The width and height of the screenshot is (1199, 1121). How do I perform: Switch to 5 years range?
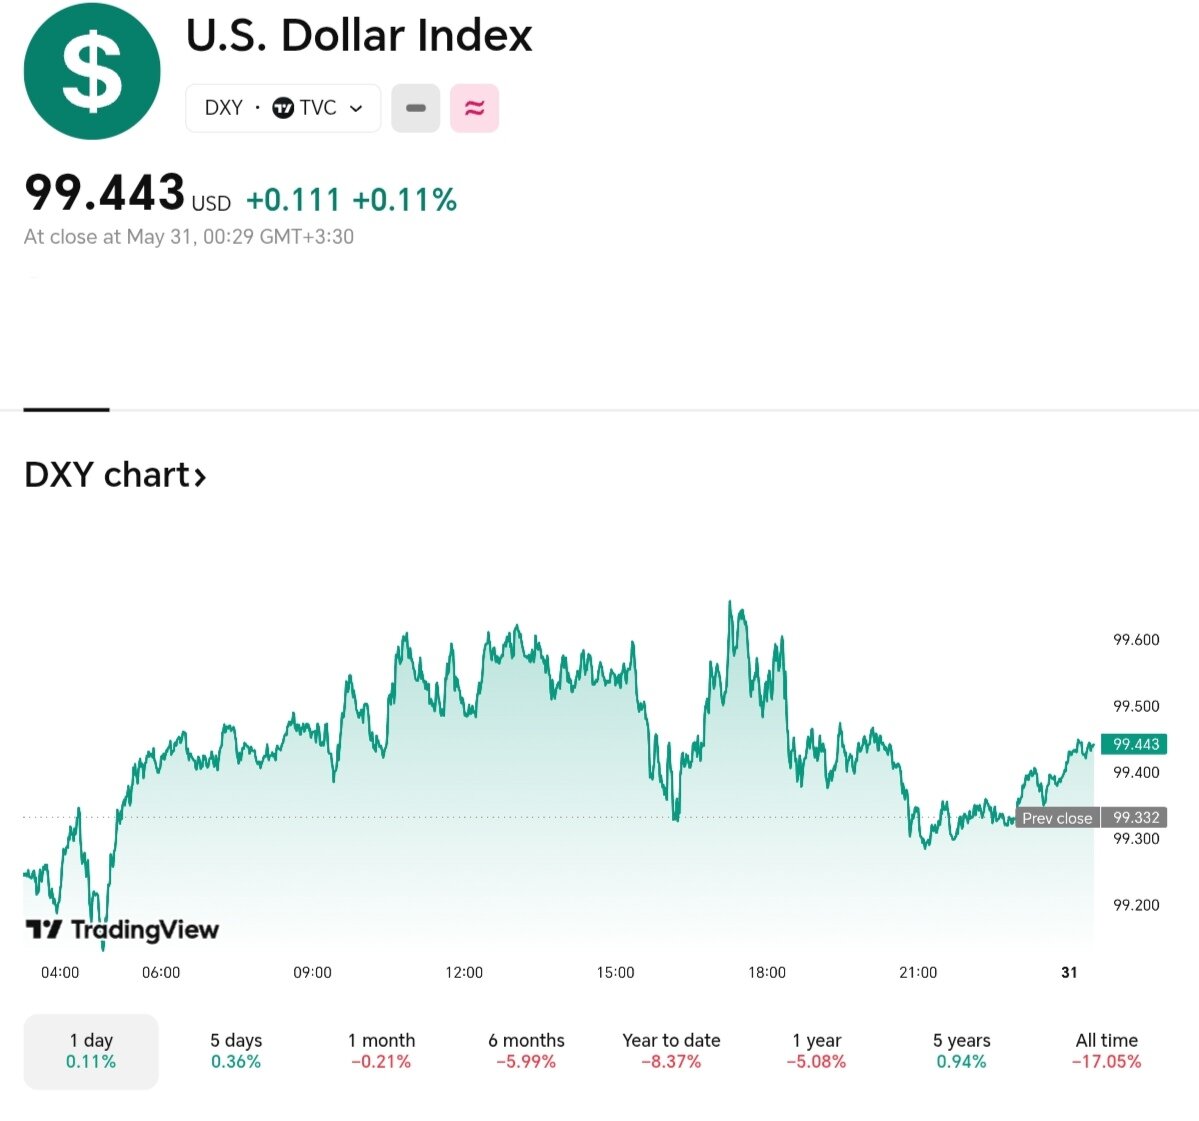pos(961,1050)
